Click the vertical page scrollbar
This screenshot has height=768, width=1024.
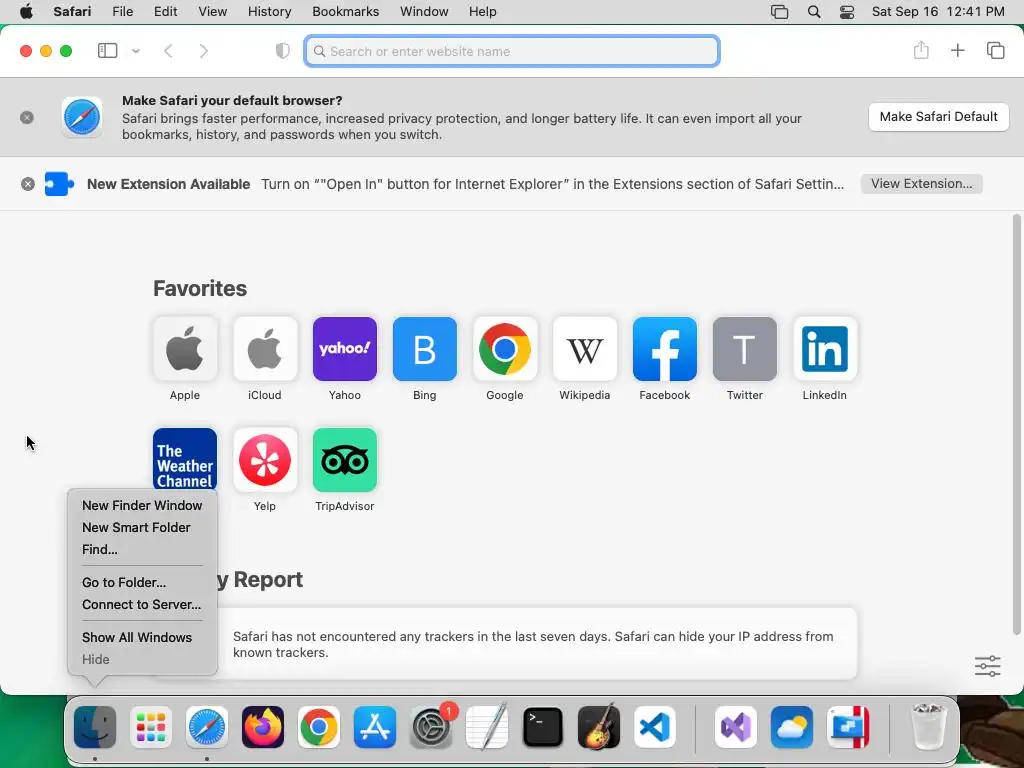[x=1016, y=424]
